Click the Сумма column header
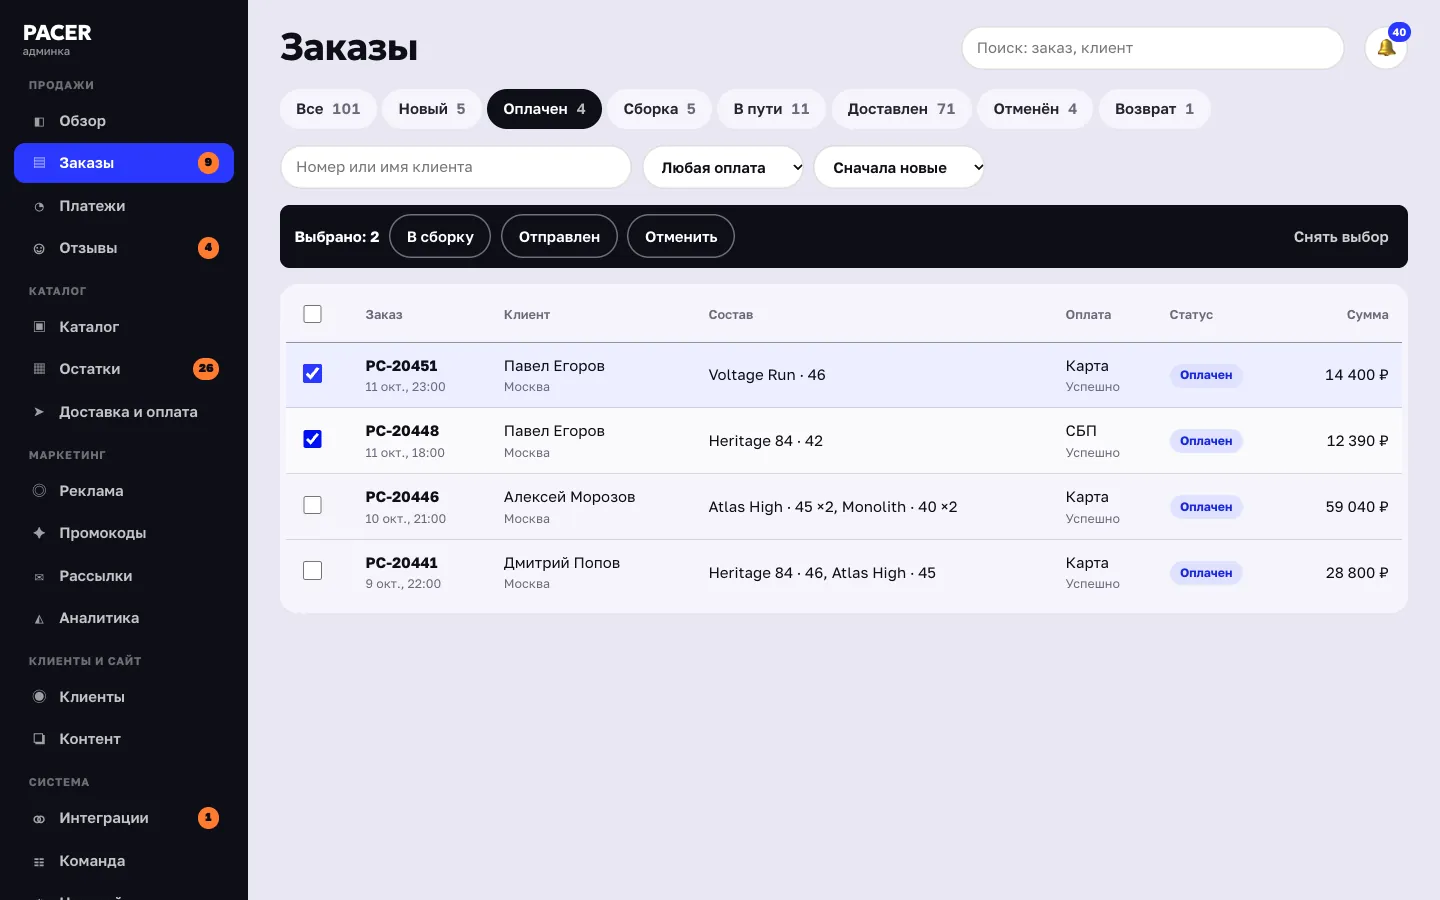Image resolution: width=1440 pixels, height=900 pixels. point(1367,314)
